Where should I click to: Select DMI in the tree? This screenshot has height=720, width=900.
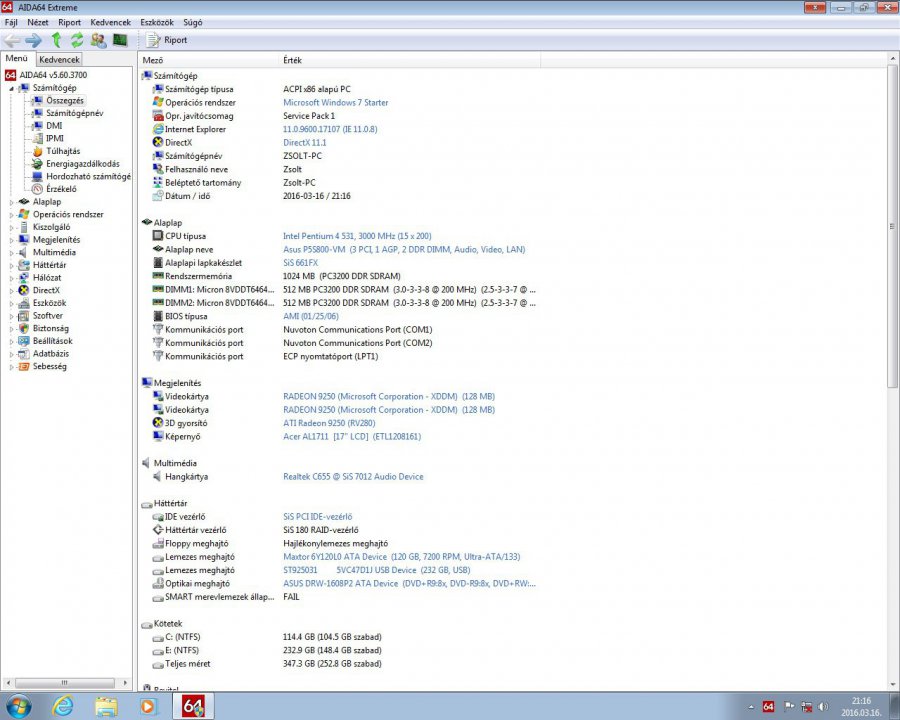[54, 126]
